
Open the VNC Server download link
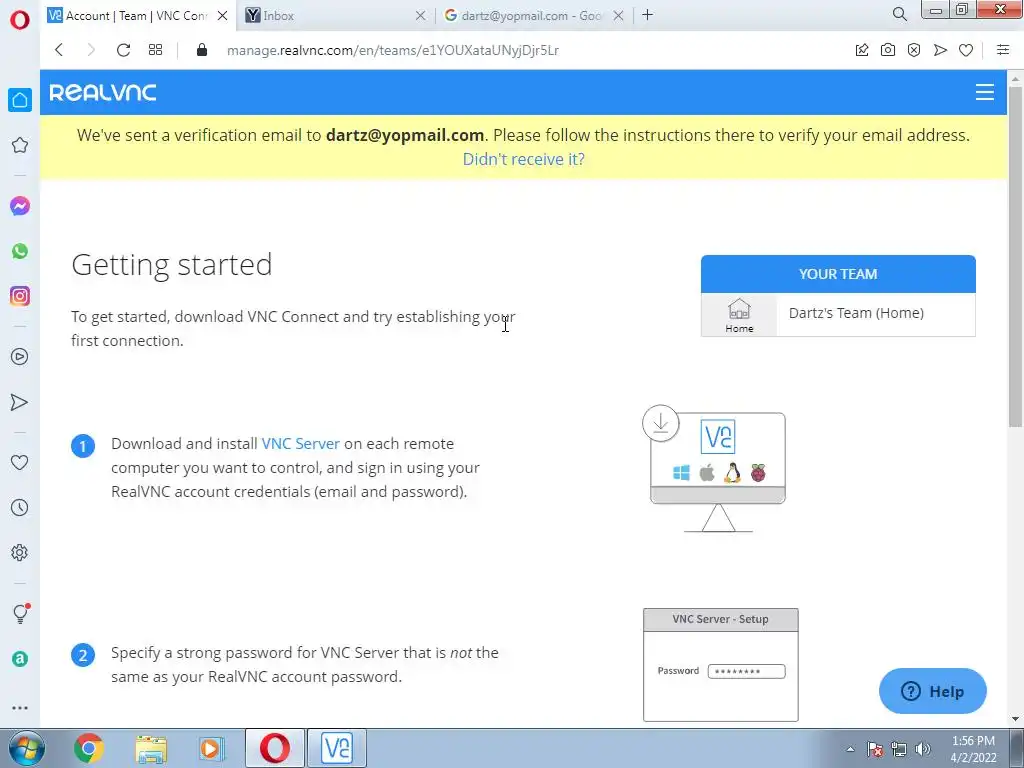point(300,443)
